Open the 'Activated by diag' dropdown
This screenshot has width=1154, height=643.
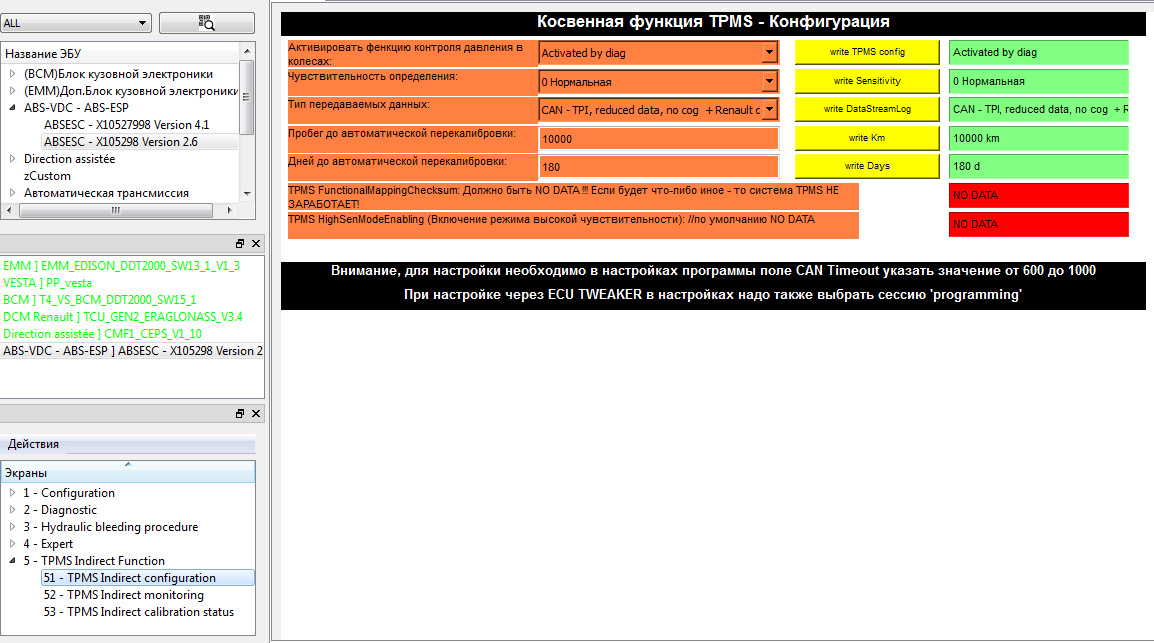(768, 52)
